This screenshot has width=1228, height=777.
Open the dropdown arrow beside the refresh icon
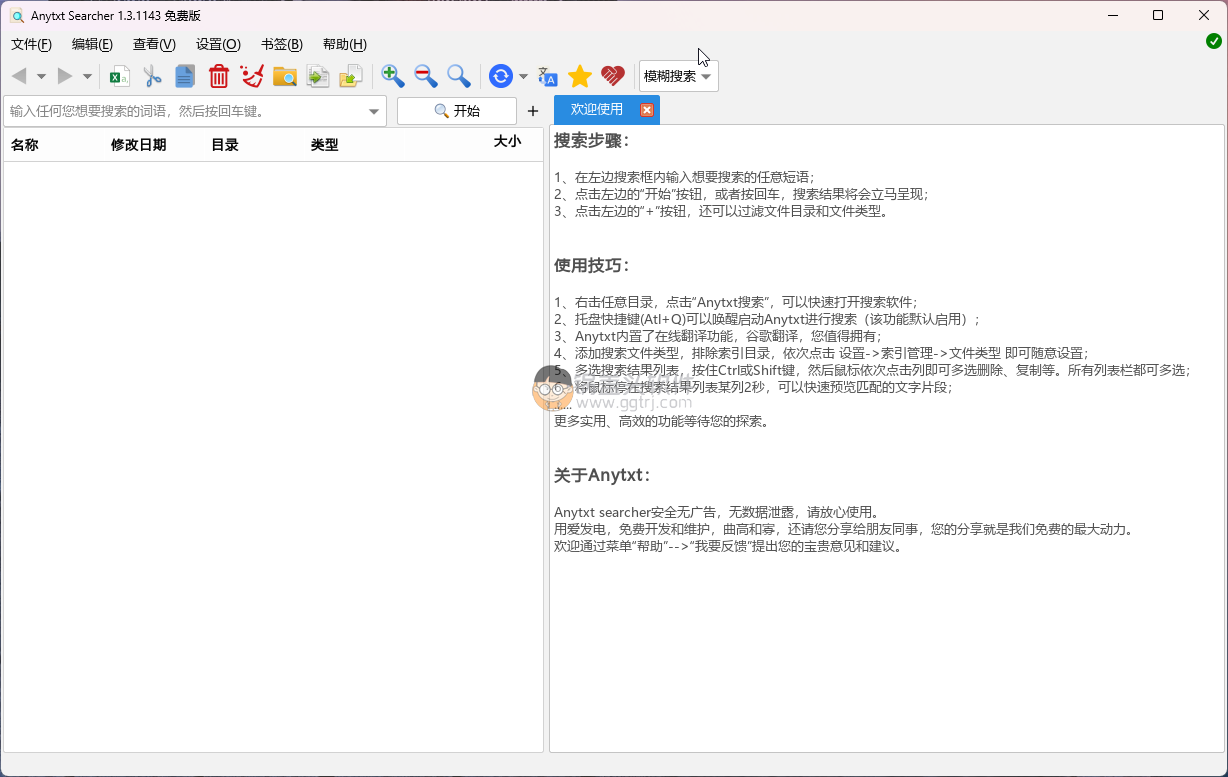click(x=523, y=76)
